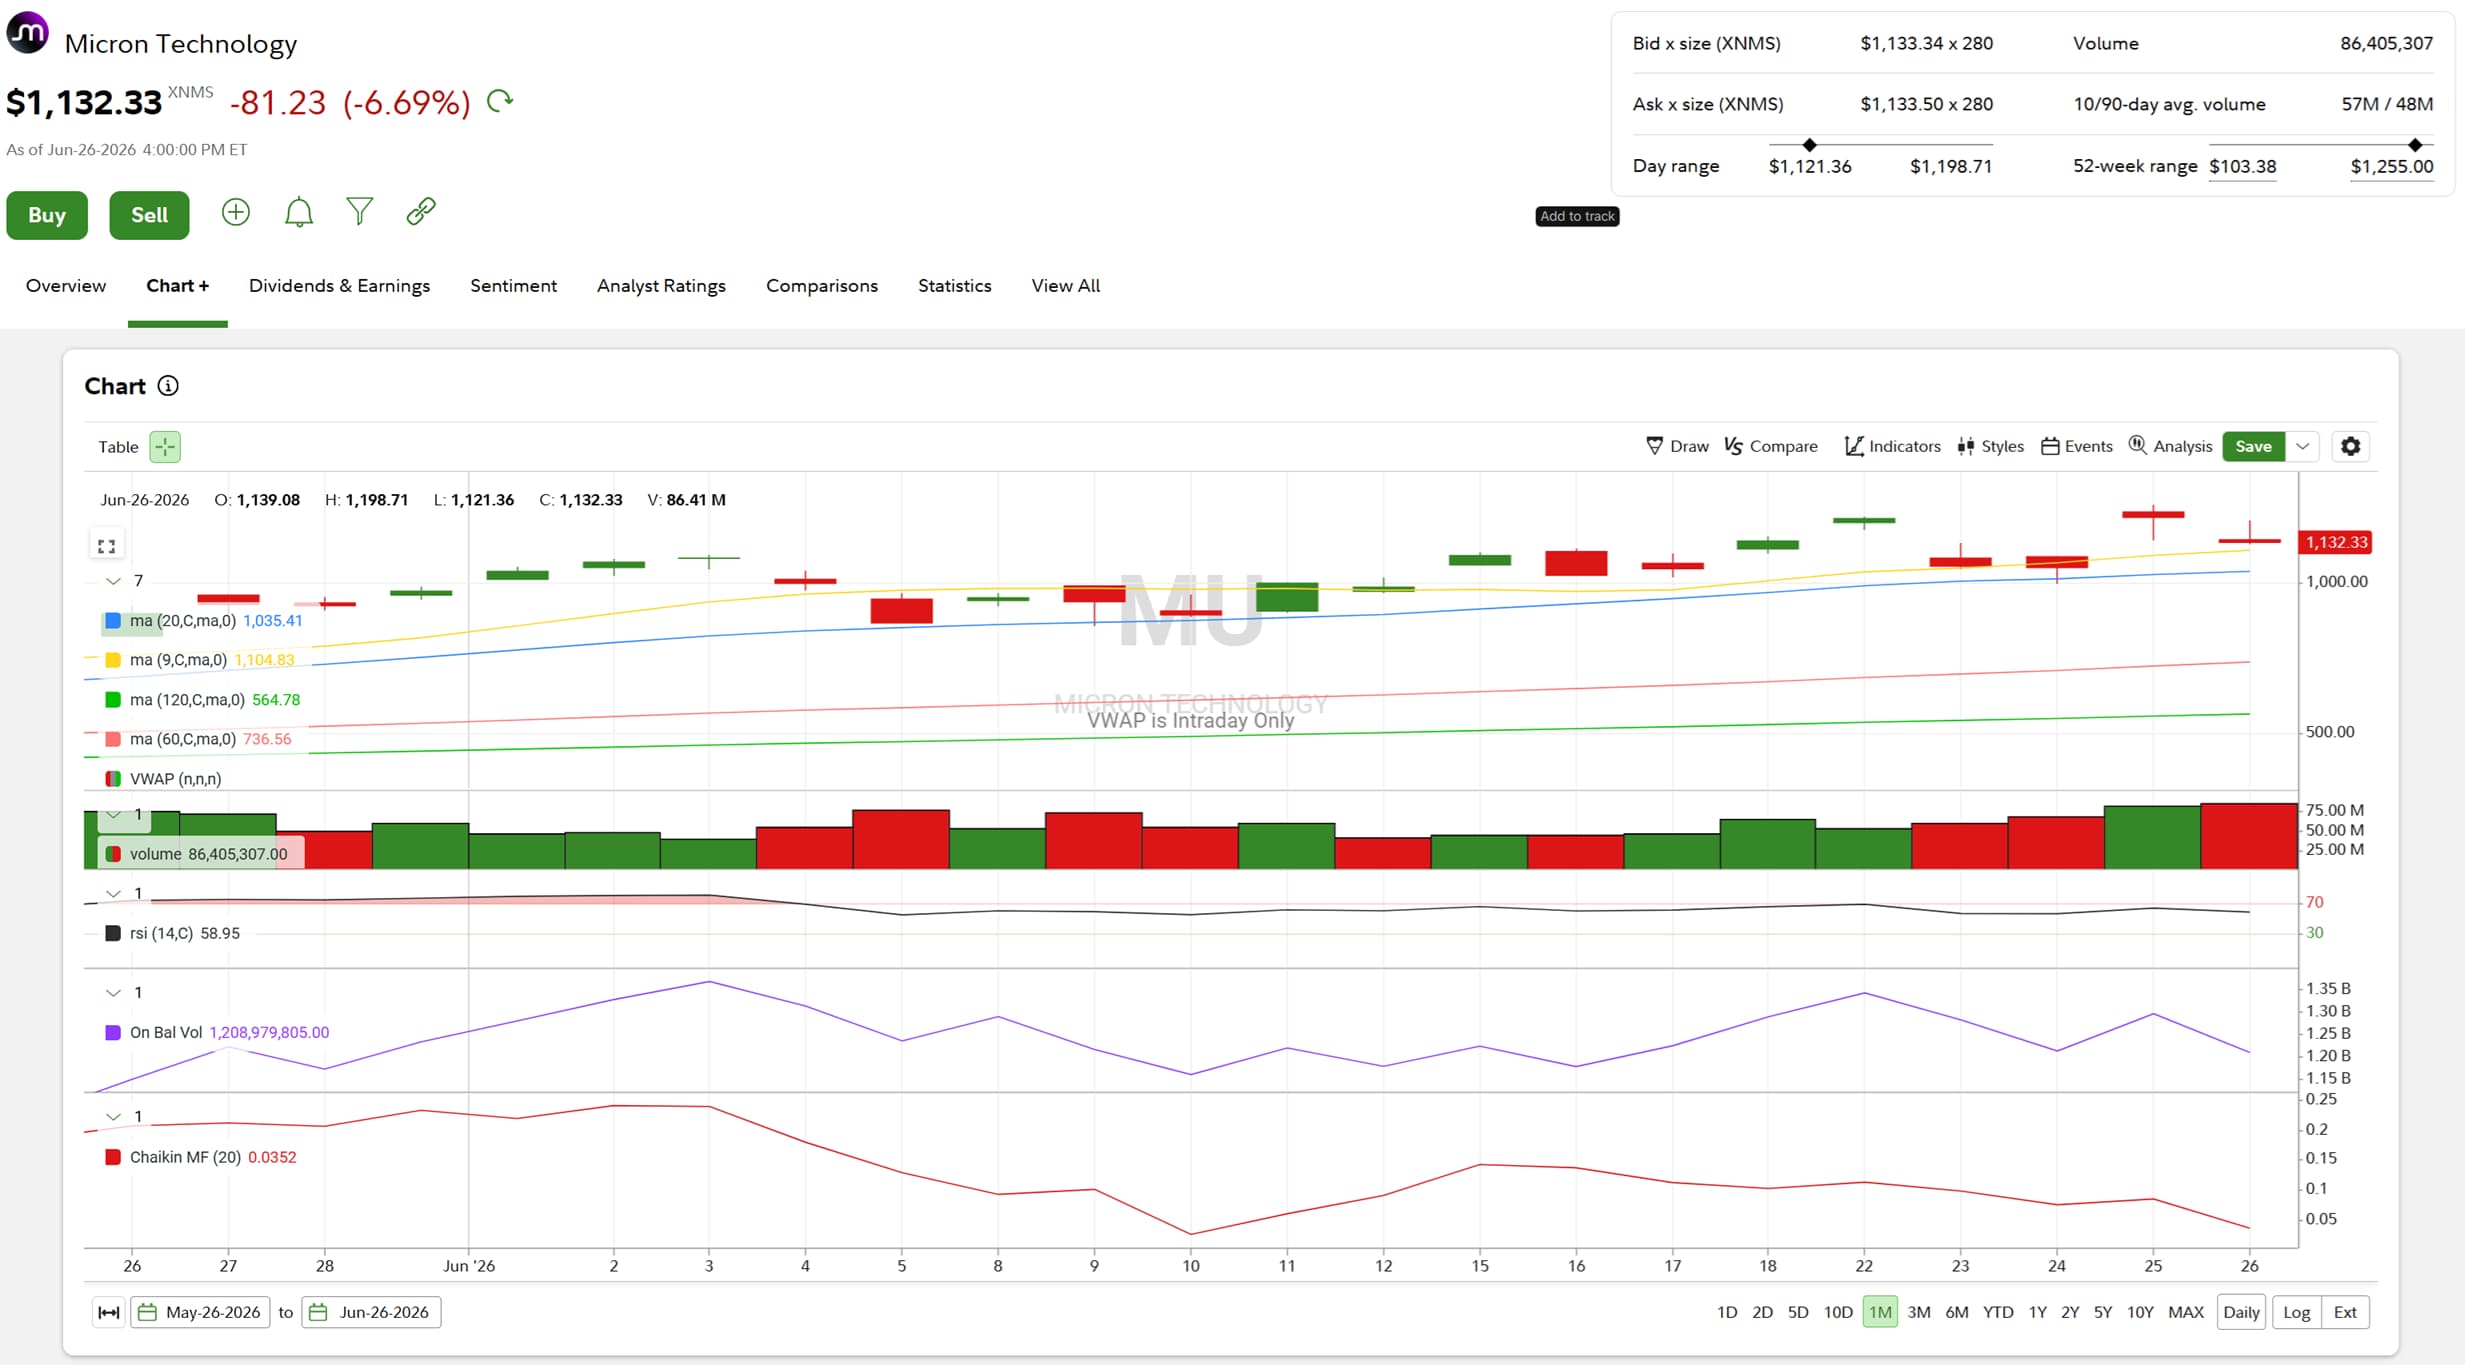Expand chart to fullscreen with the corner-brackets icon

coord(107,546)
